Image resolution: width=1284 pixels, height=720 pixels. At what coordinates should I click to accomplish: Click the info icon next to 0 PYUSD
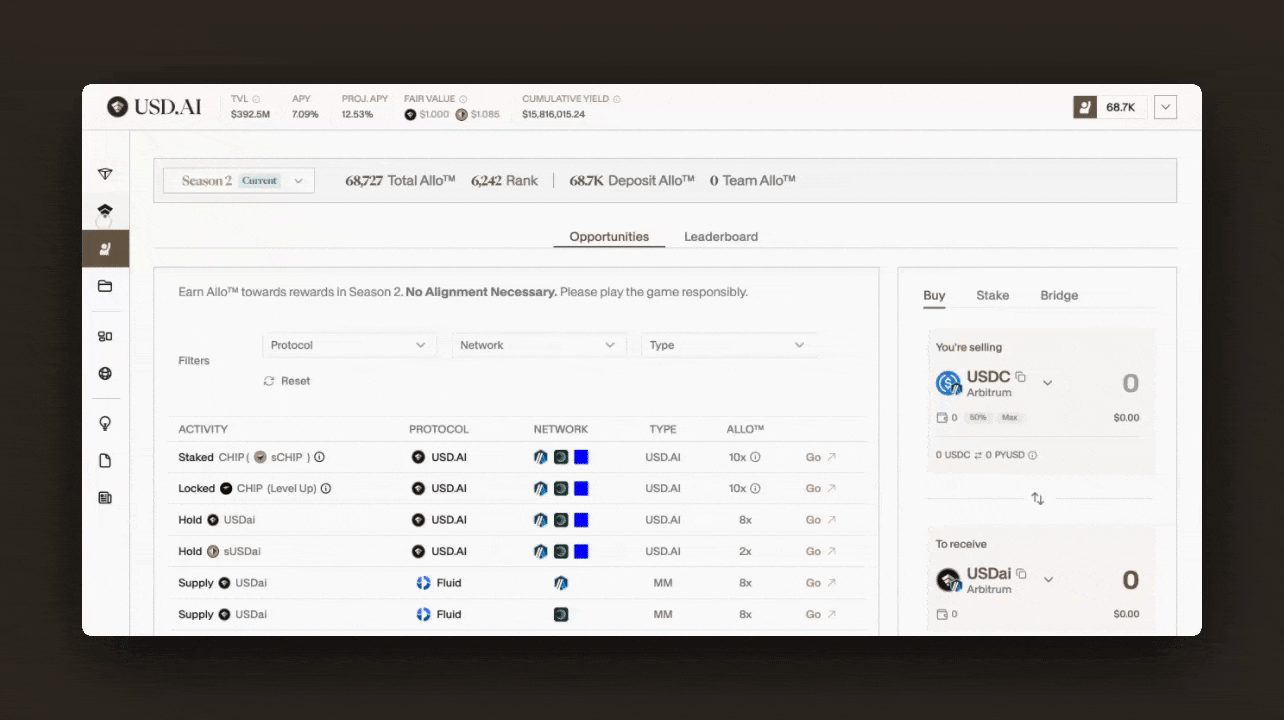[1032, 455]
